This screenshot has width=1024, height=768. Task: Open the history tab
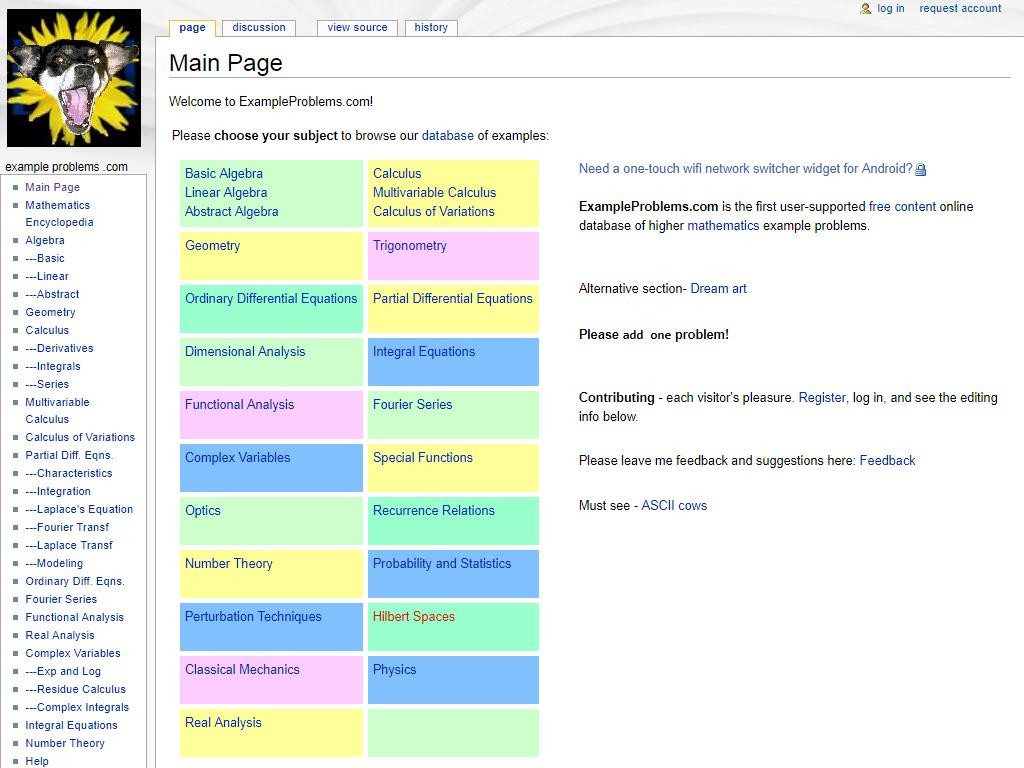[431, 28]
